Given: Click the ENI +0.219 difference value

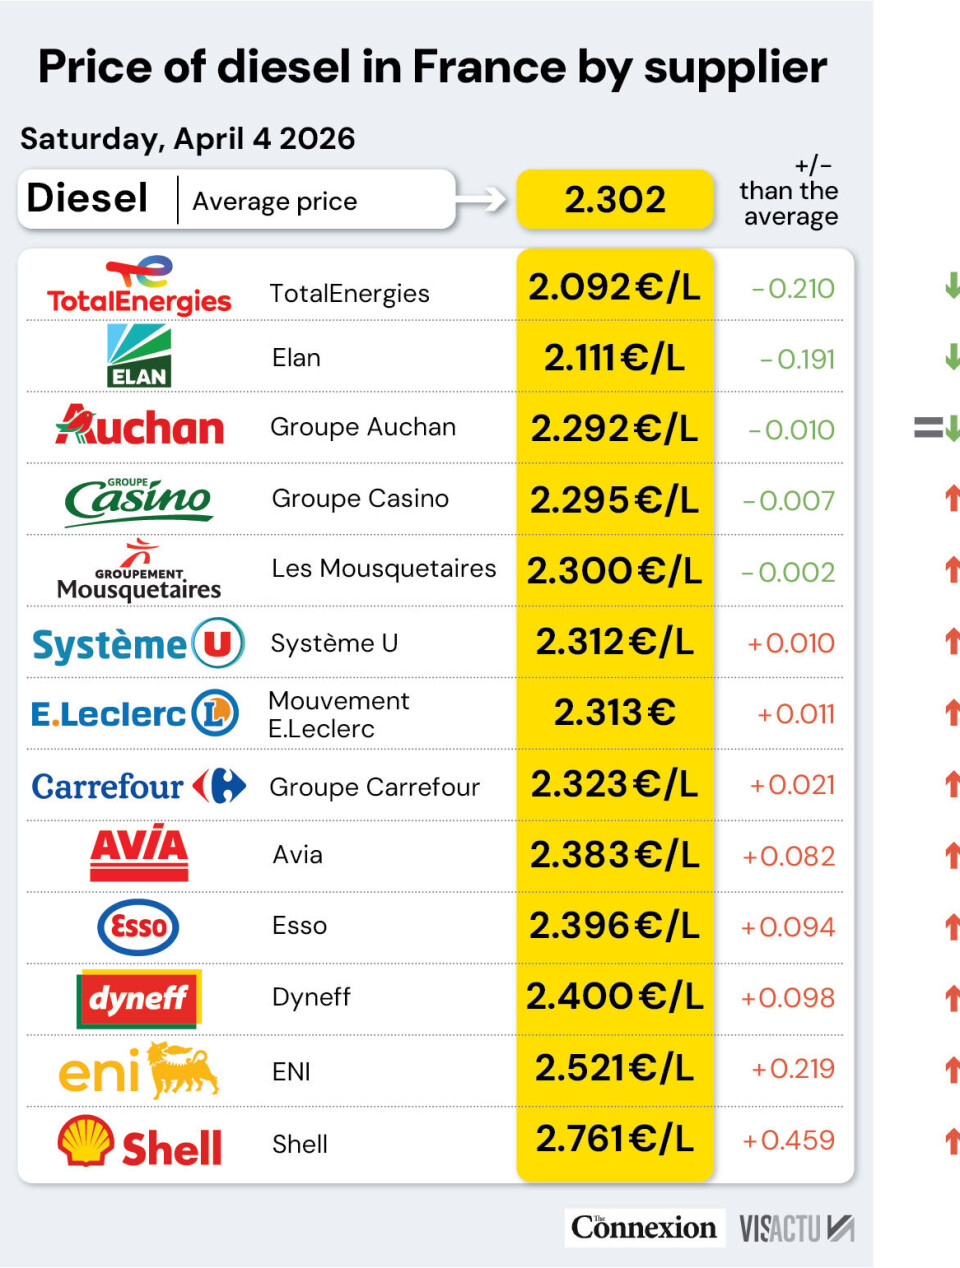Looking at the screenshot, I should [x=793, y=1069].
